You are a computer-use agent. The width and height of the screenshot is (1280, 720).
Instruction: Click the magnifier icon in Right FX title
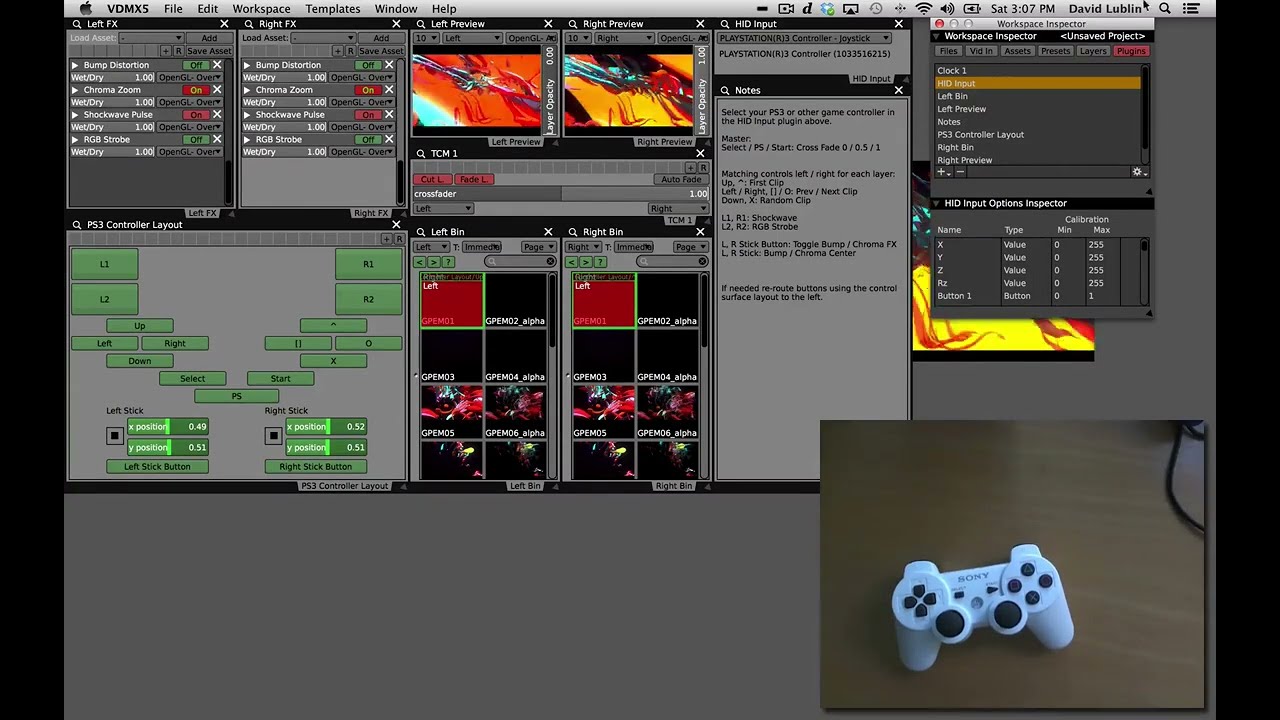pos(249,24)
